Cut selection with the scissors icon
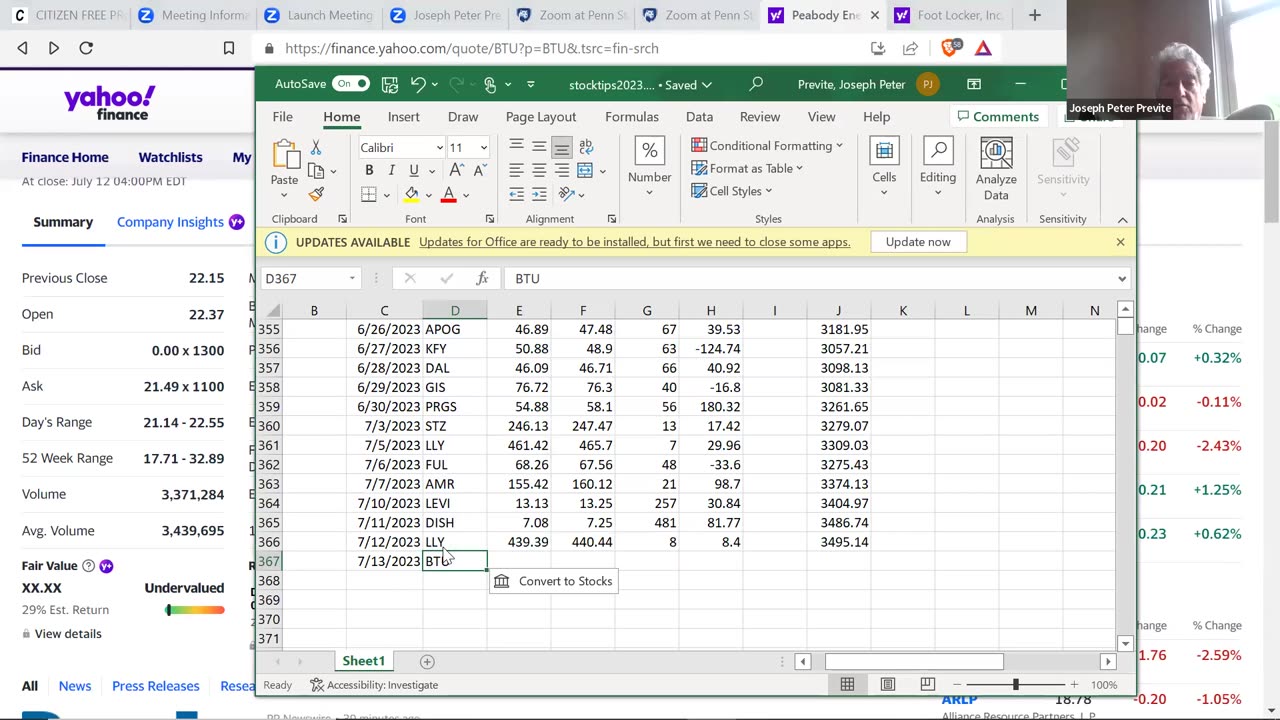 click(x=316, y=147)
